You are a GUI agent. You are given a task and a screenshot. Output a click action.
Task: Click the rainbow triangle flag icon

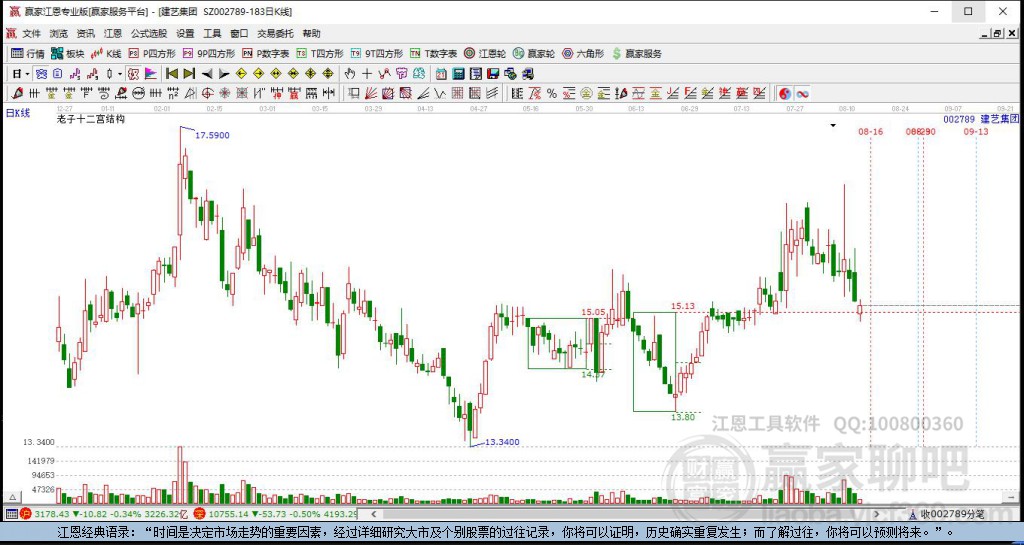(x=150, y=74)
